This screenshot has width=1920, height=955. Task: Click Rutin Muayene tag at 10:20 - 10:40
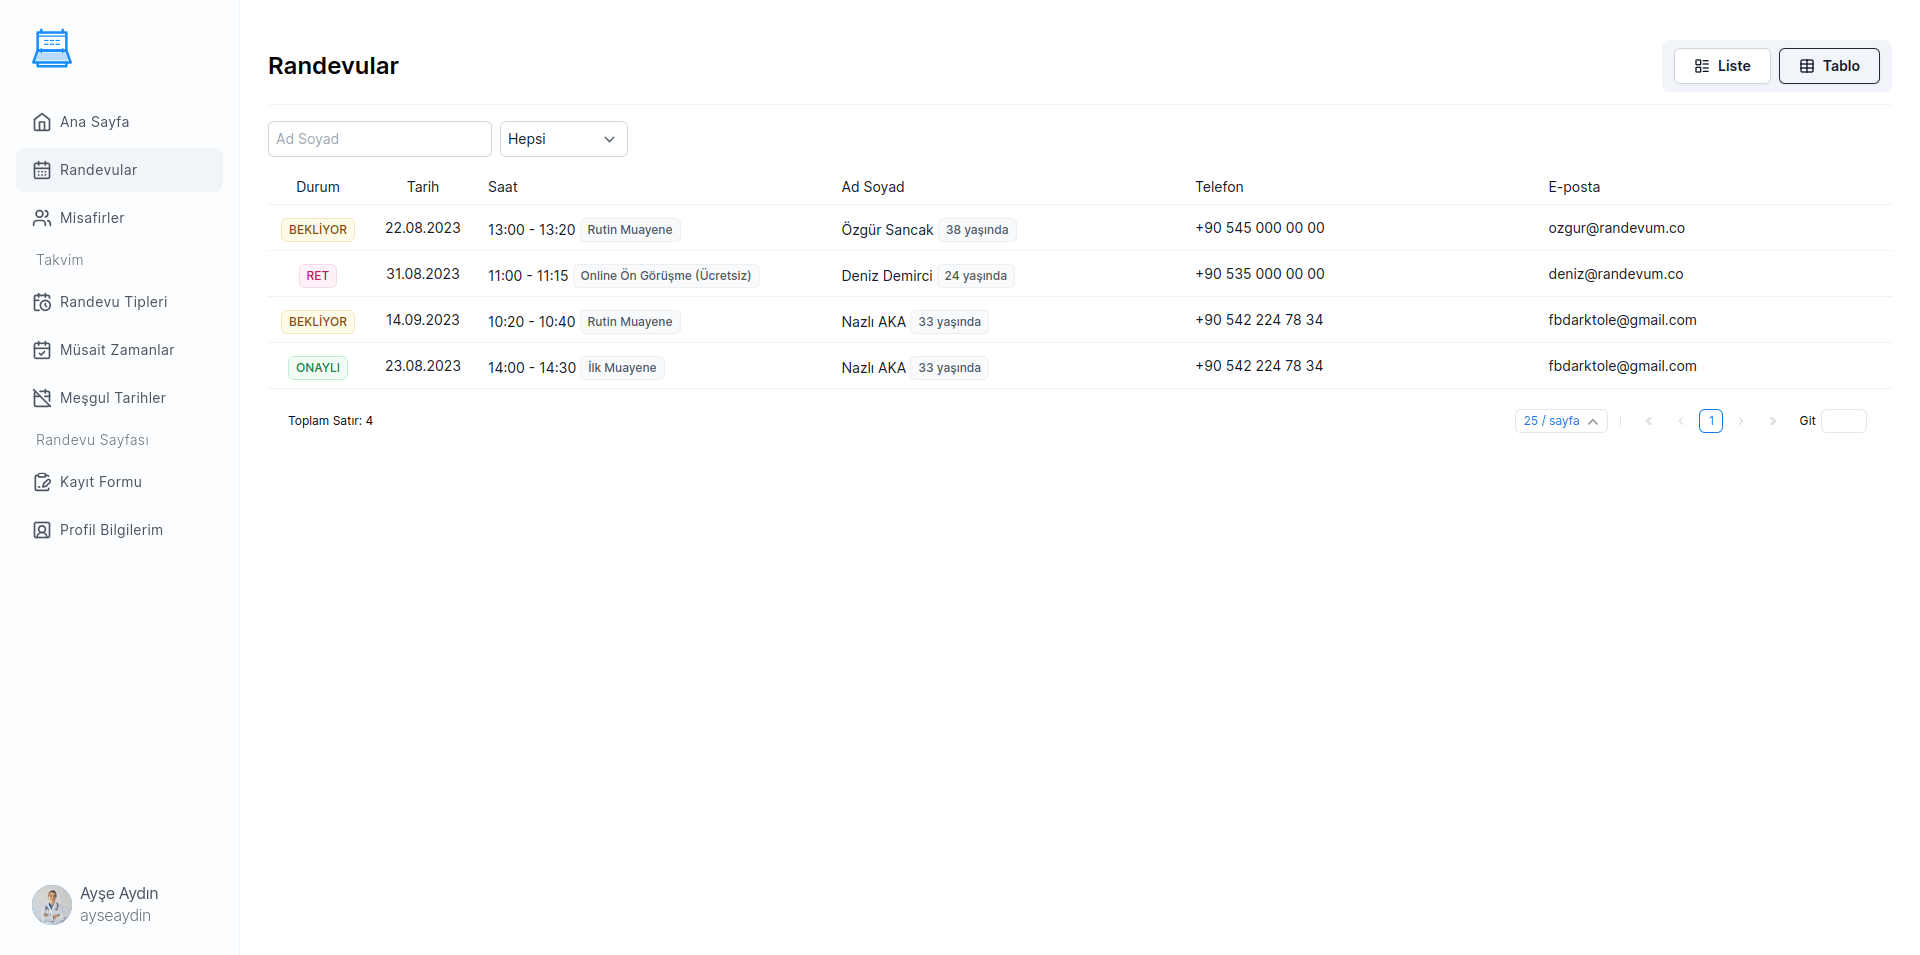(x=630, y=322)
